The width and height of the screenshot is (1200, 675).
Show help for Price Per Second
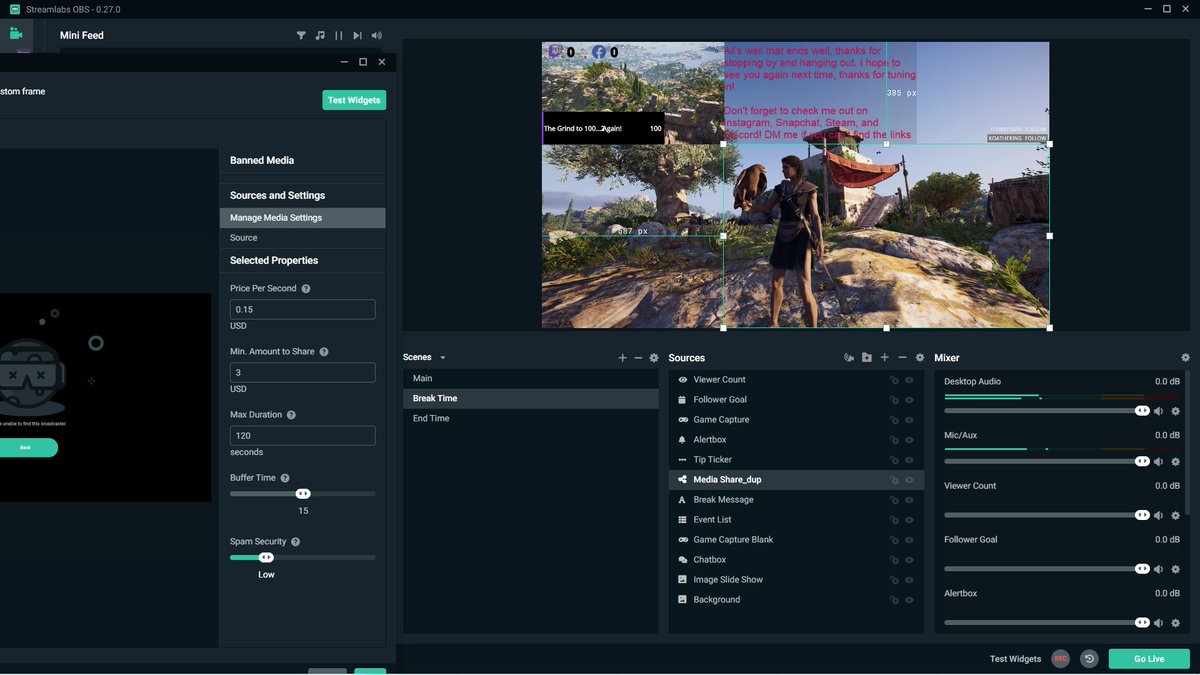click(x=306, y=288)
